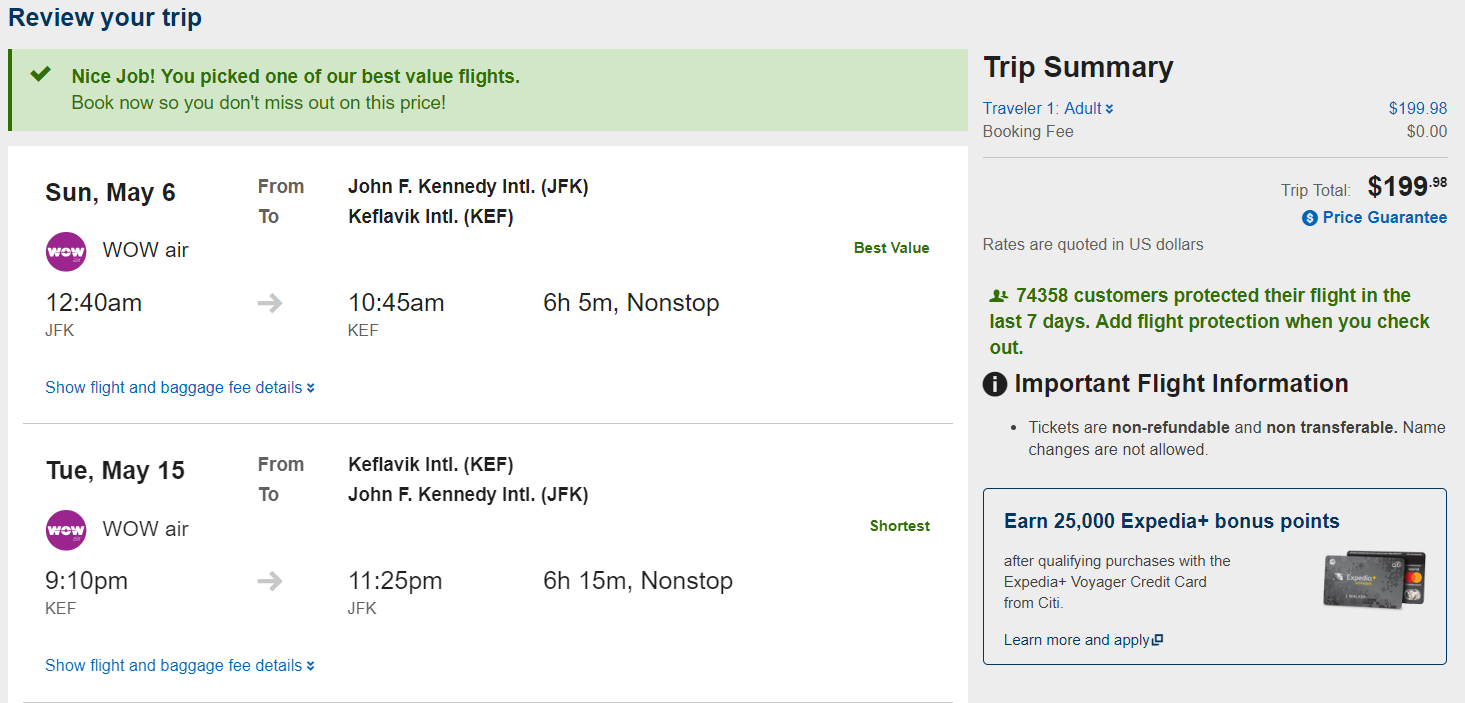This screenshot has width=1465, height=703.
Task: Expand Traveler 1: Adult price breakdown
Action: 1048,108
